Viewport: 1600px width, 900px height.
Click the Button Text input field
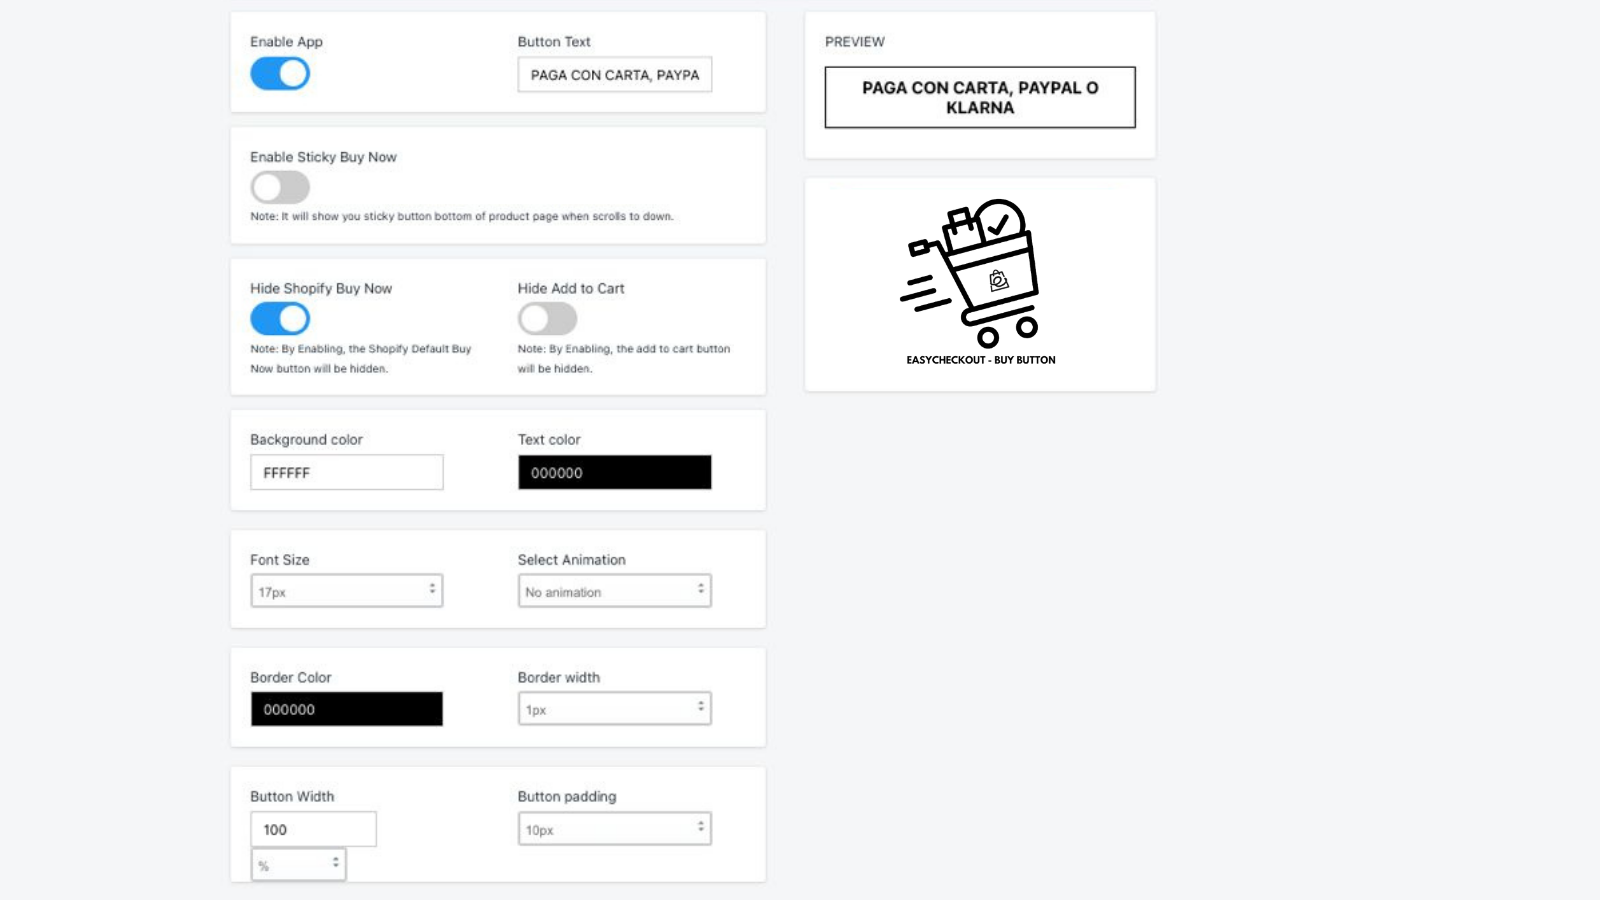[614, 75]
